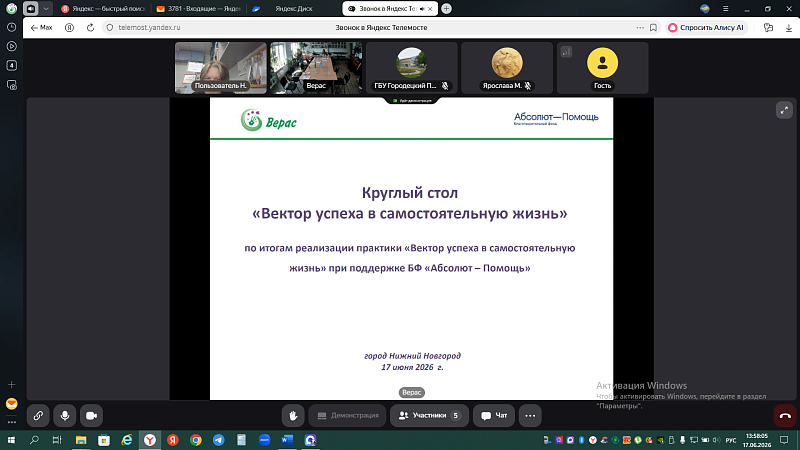Screen dimensions: 800x450
Task: Add a new sidebar app with plus
Action: point(11,385)
